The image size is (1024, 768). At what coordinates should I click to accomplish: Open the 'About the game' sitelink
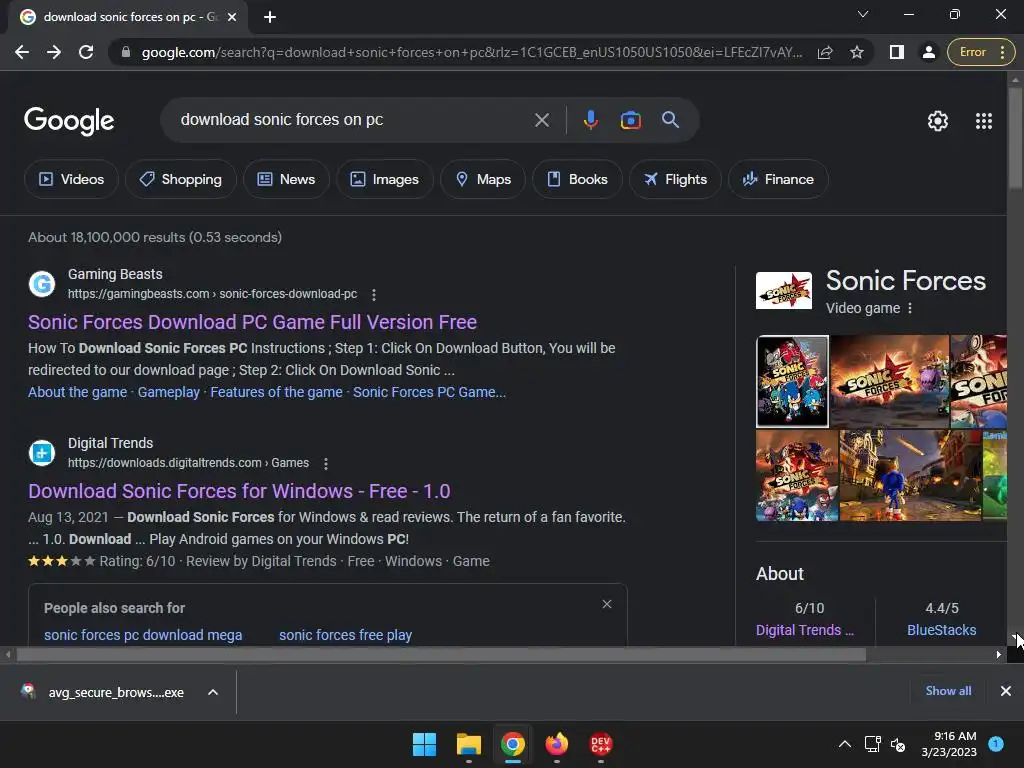[77, 392]
